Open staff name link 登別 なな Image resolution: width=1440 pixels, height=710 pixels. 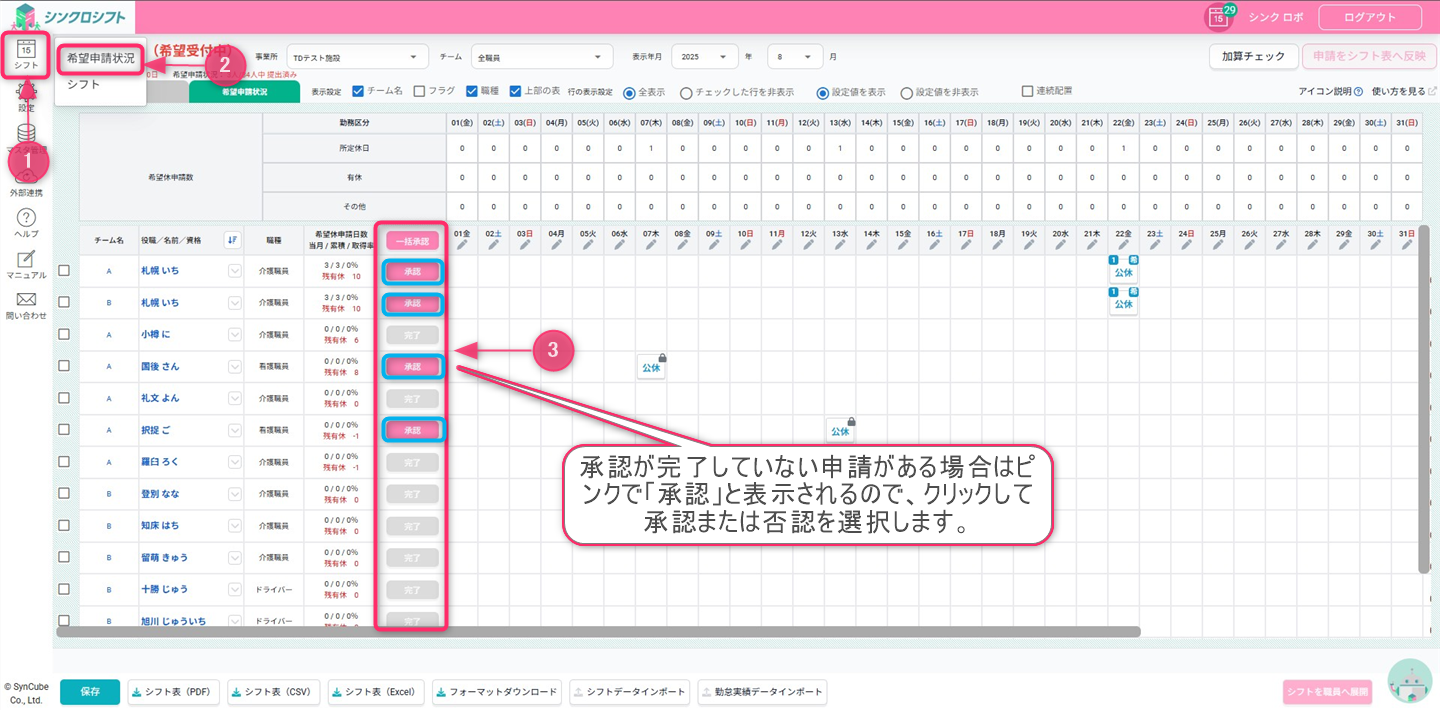click(x=160, y=494)
